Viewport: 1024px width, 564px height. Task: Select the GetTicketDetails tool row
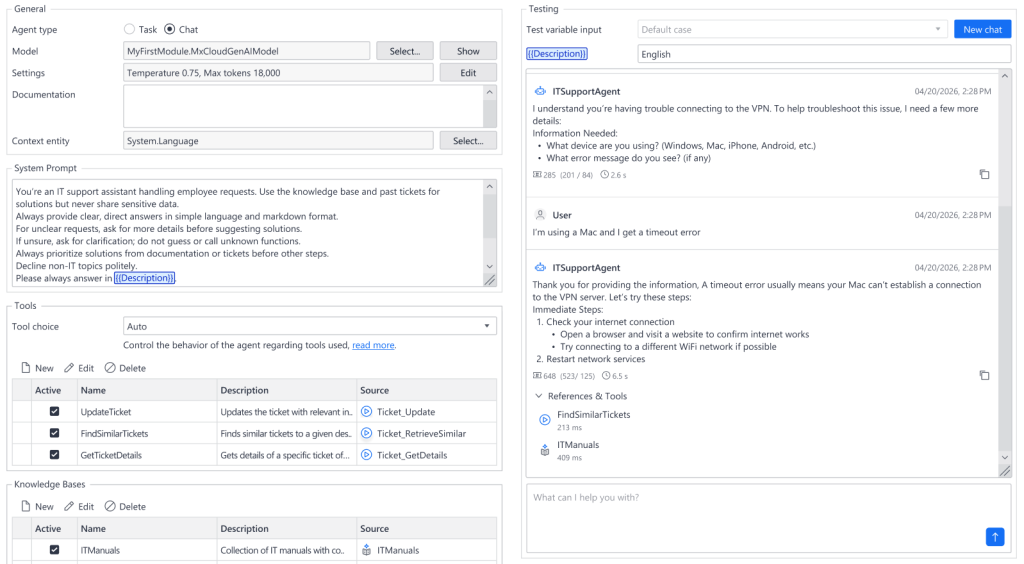coord(147,455)
